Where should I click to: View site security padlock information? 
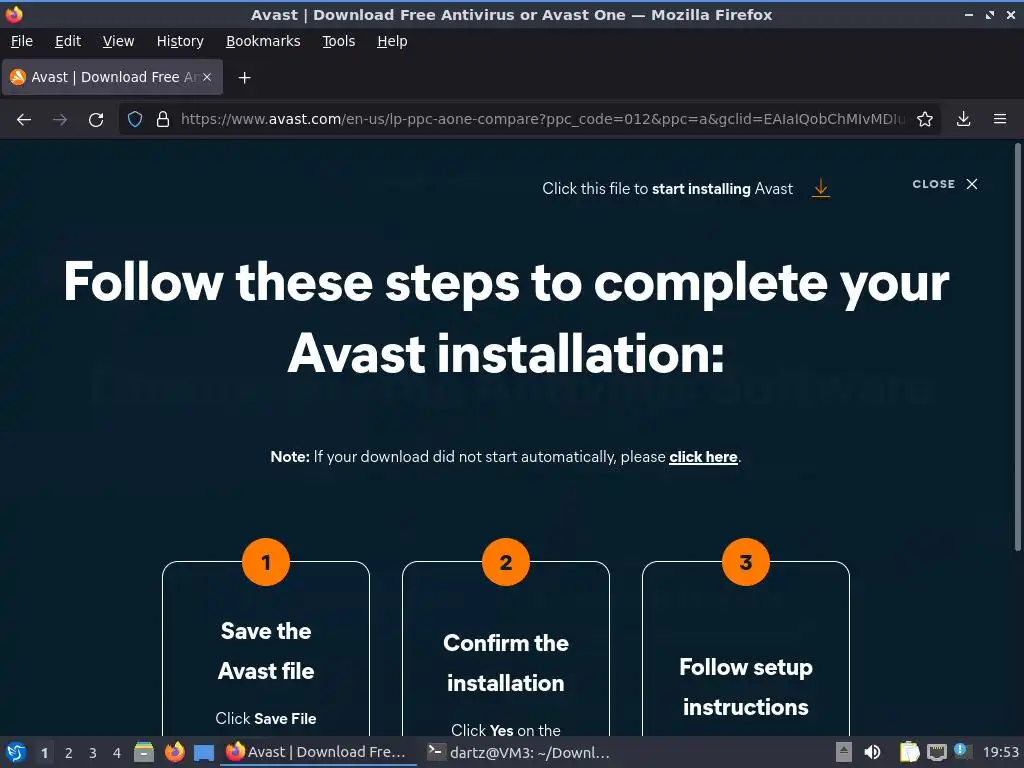coord(163,119)
